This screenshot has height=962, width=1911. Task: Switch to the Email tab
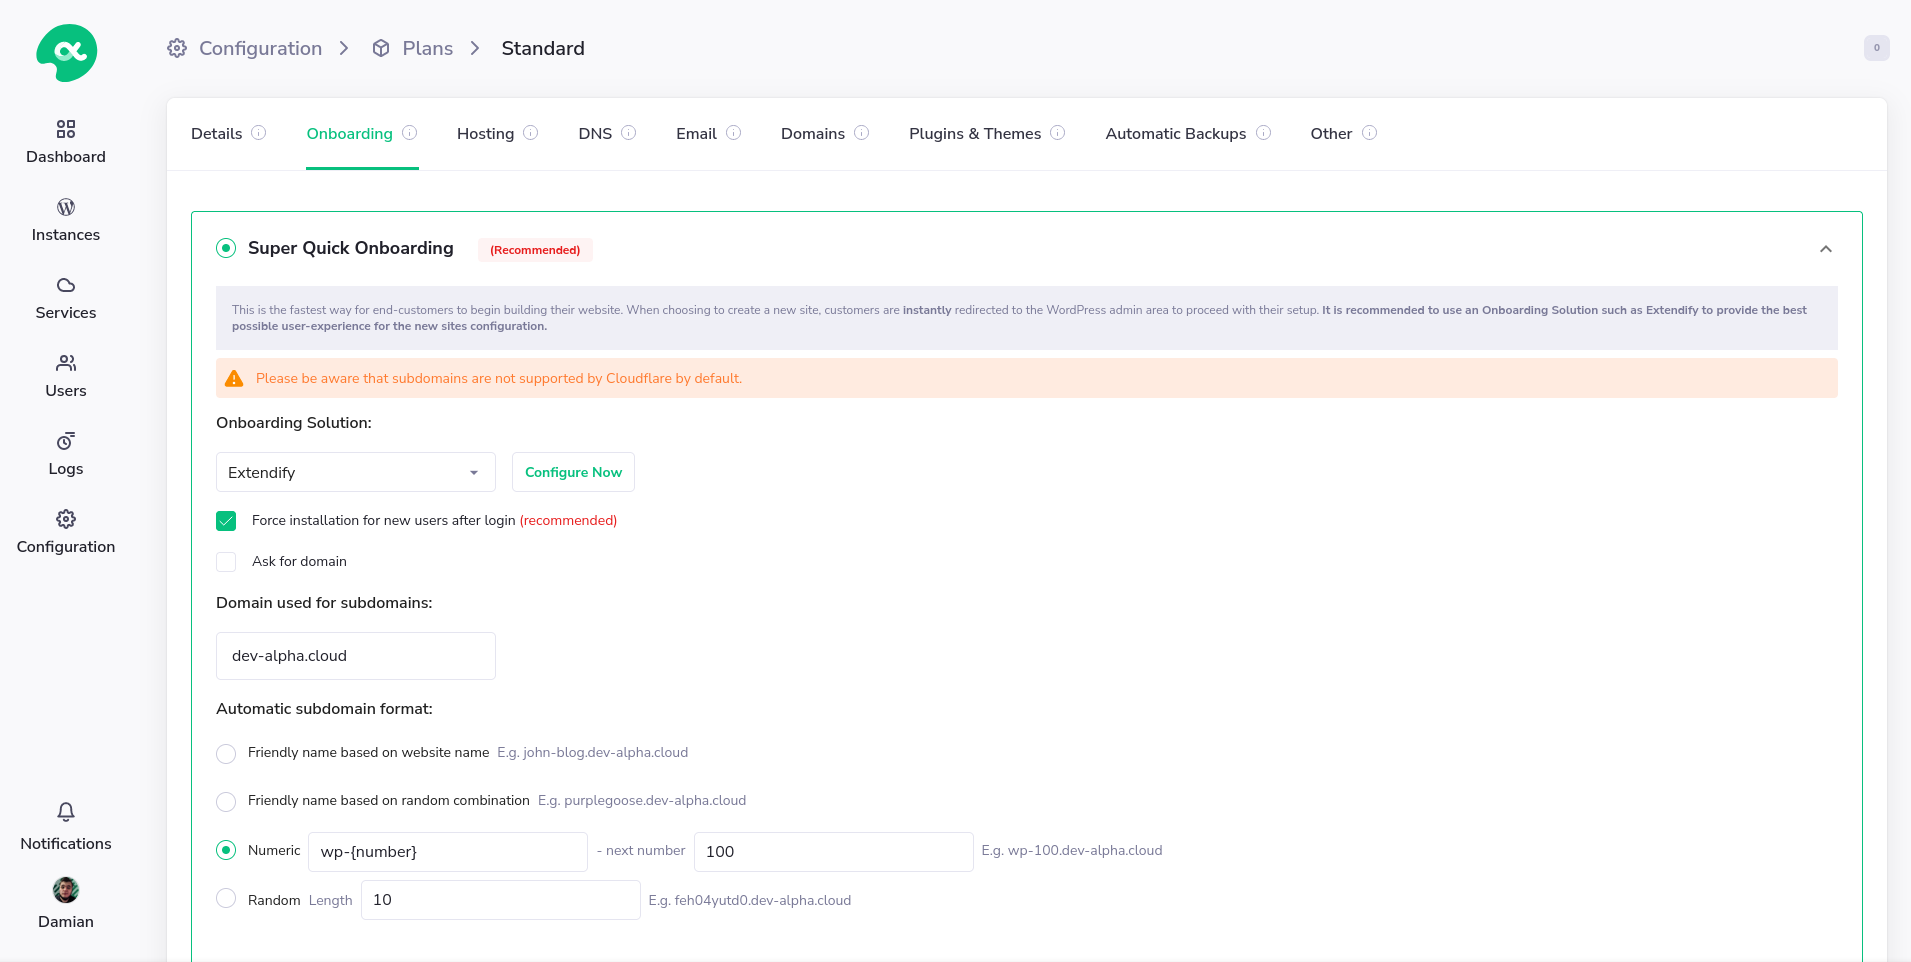[696, 134]
